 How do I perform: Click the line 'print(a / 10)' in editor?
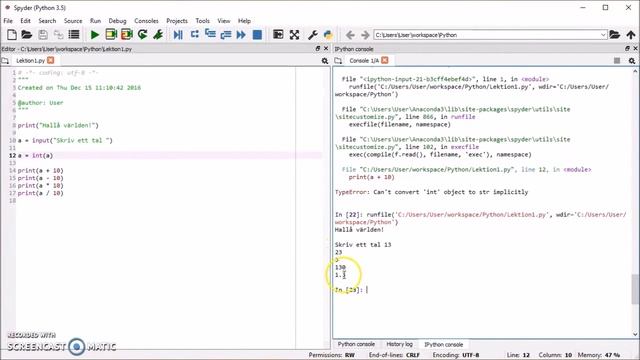[40, 193]
